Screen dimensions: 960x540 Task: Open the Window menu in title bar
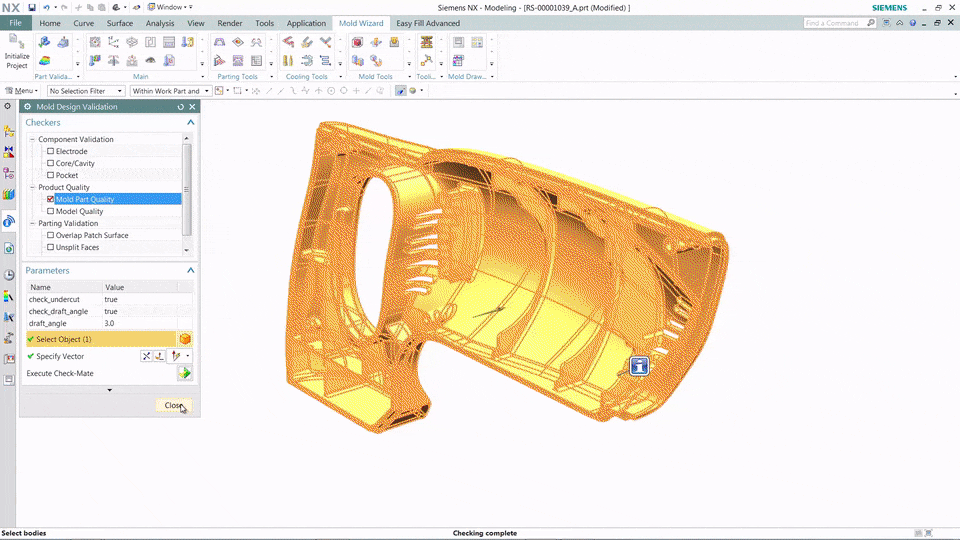(x=170, y=7)
